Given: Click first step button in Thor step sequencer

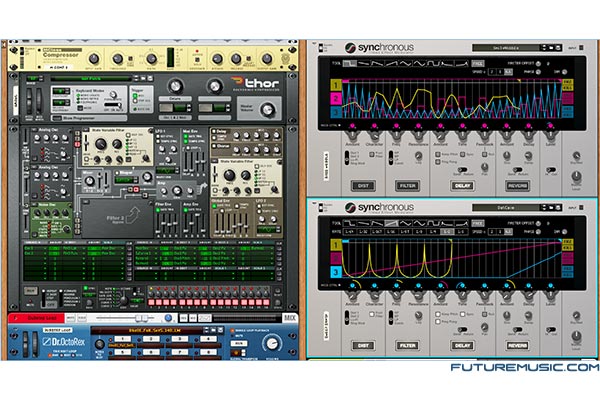Looking at the screenshot, I should pos(151,302).
